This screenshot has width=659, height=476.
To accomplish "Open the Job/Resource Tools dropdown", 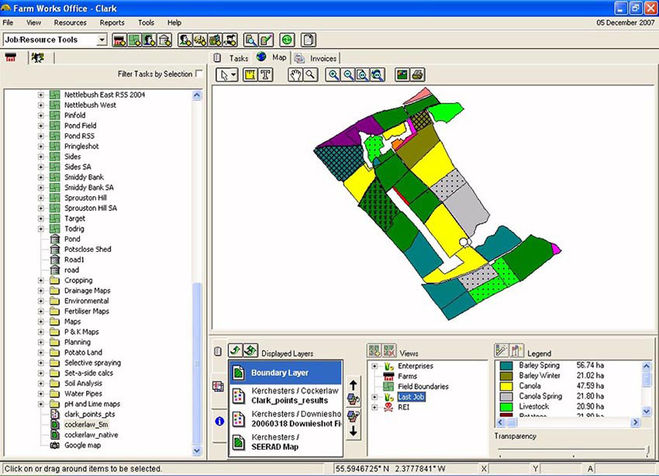I will pos(102,40).
